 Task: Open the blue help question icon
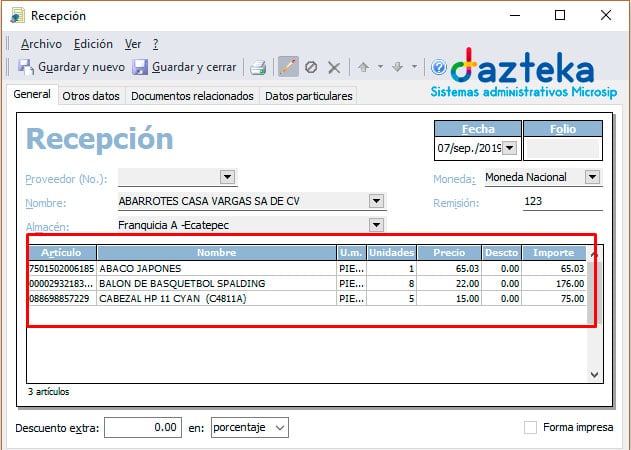tap(438, 67)
